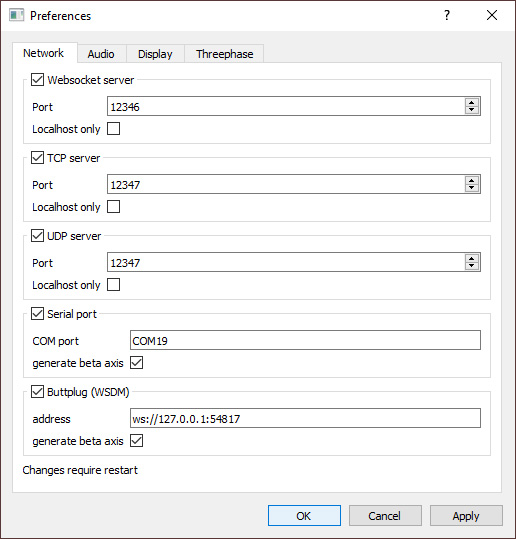The image size is (516, 539).
Task: Disable the Serial port checkbox
Action: pos(37,314)
